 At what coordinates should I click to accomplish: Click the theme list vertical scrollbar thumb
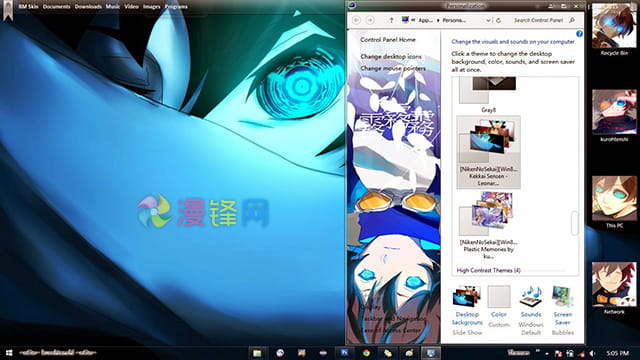point(574,223)
